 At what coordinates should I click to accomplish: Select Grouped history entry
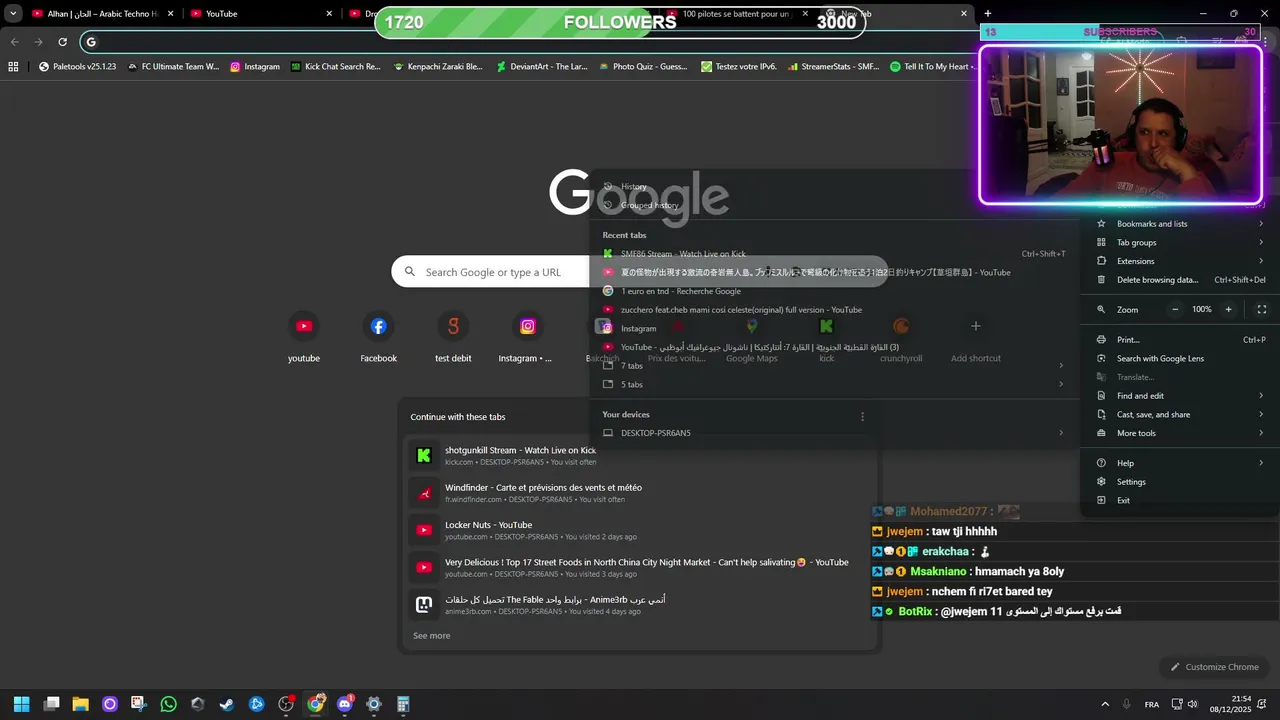pos(833,205)
